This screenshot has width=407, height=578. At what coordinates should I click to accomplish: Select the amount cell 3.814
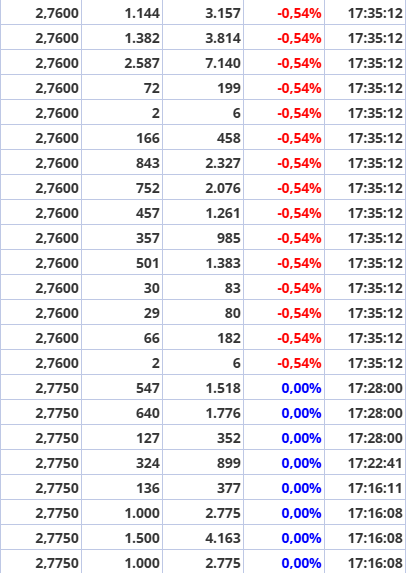(203, 38)
